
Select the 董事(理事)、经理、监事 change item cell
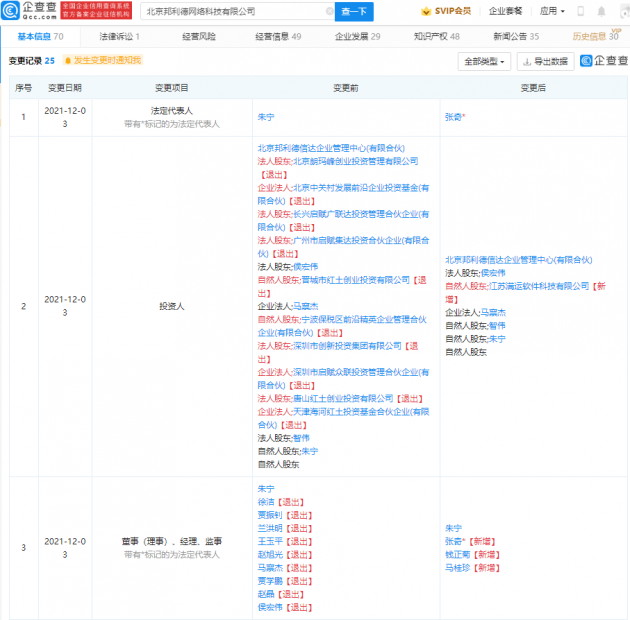(x=172, y=548)
